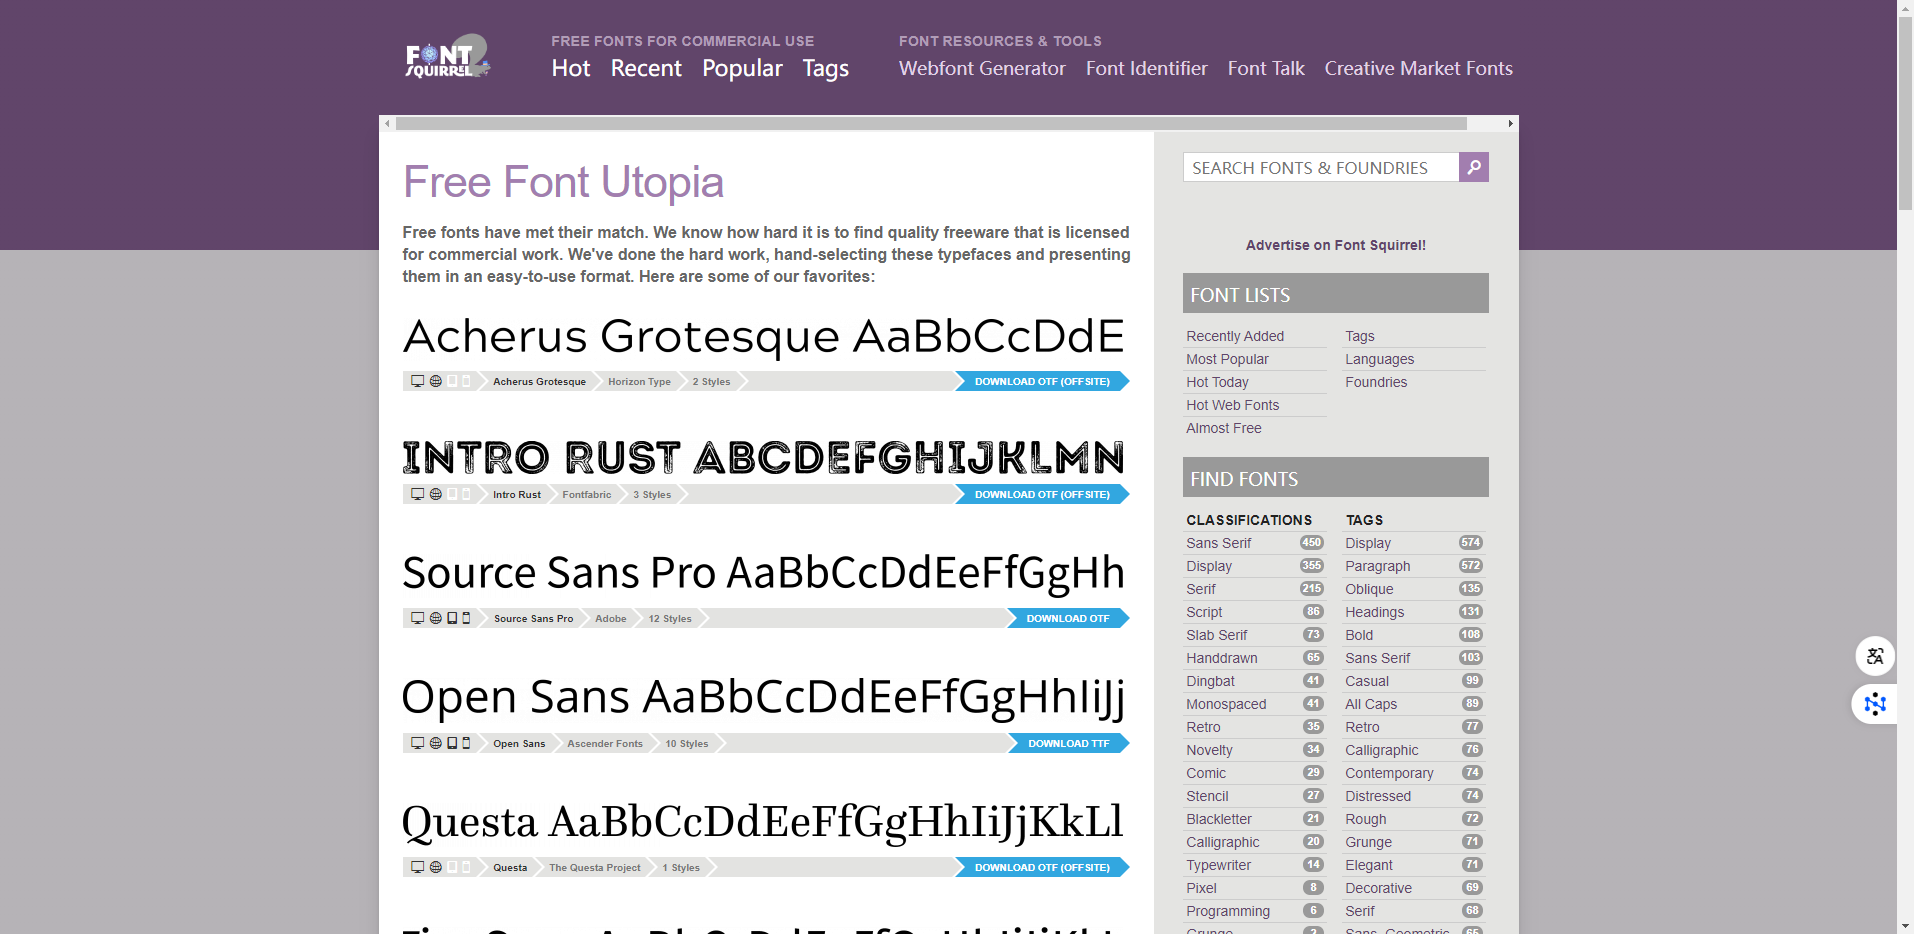This screenshot has height=934, width=1914.
Task: Open Languages in Font Lists
Action: (1379, 359)
